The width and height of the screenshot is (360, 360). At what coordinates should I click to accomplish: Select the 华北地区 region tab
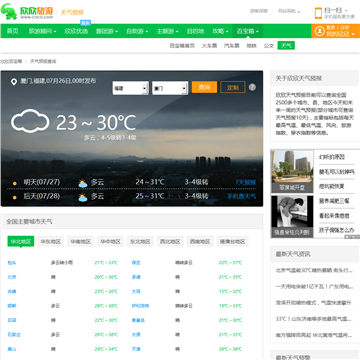click(21, 241)
